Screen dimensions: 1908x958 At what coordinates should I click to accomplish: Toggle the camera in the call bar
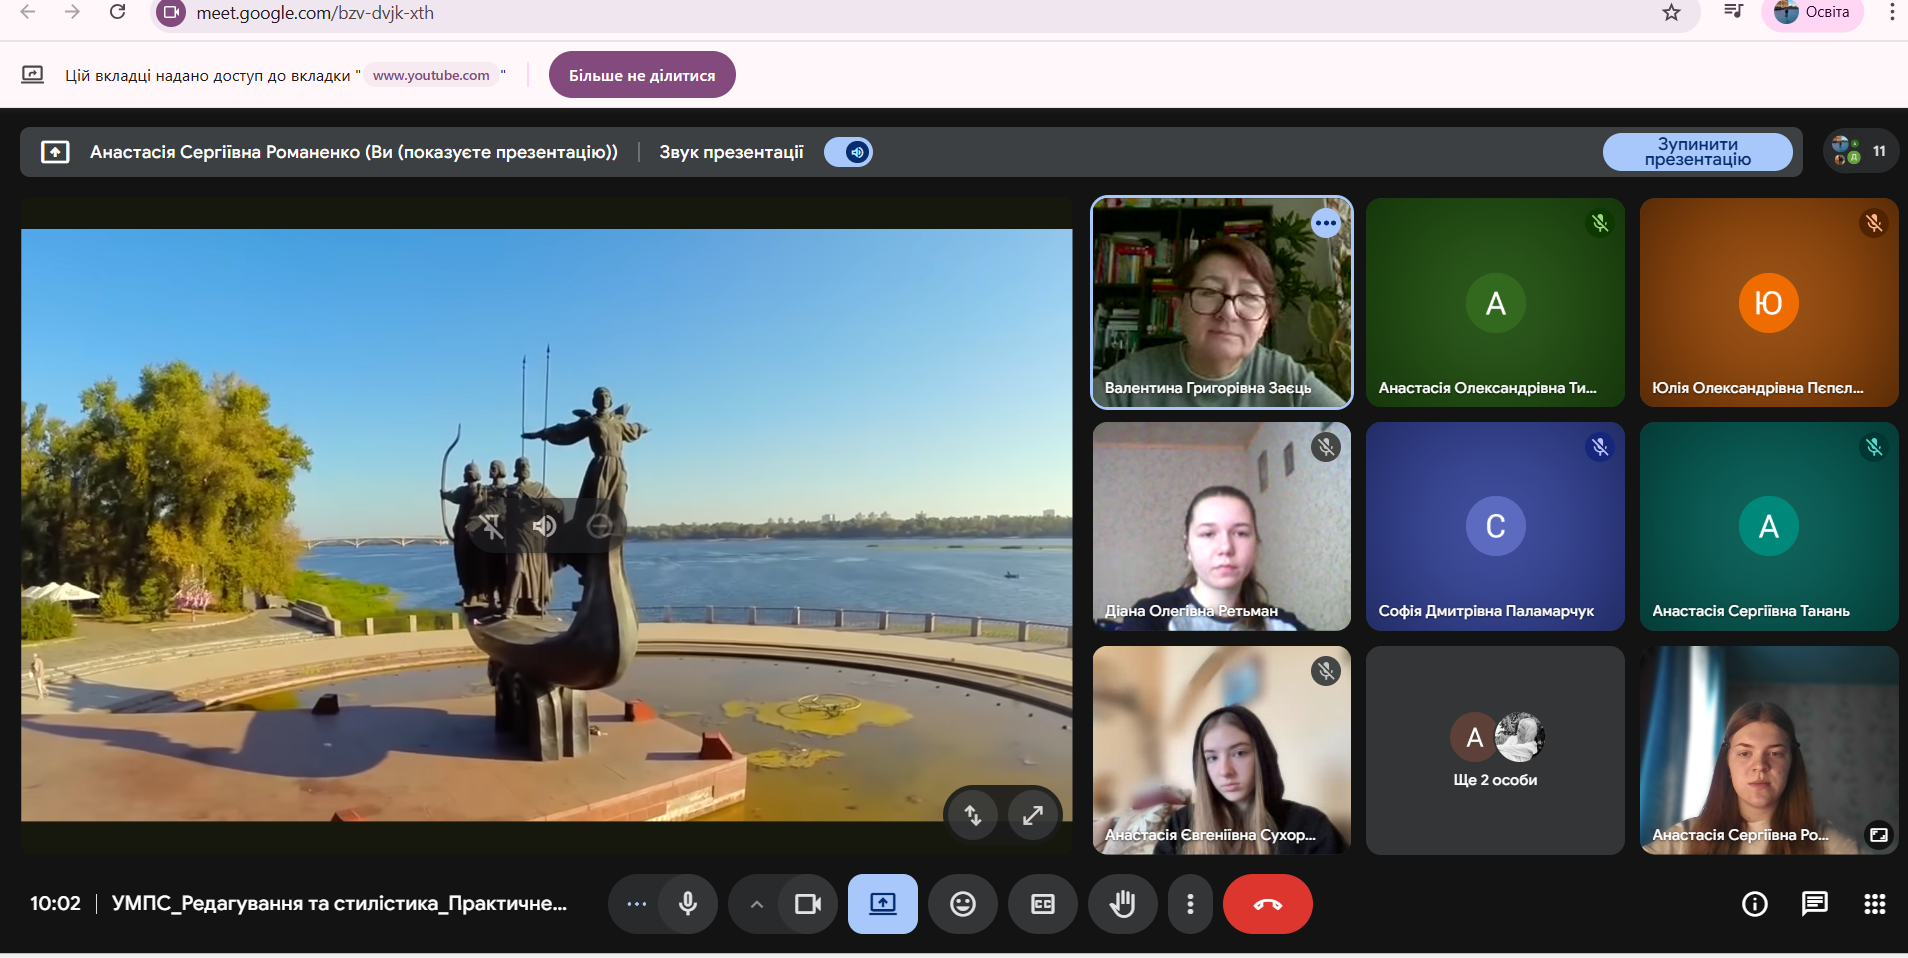pyautogui.click(x=807, y=904)
